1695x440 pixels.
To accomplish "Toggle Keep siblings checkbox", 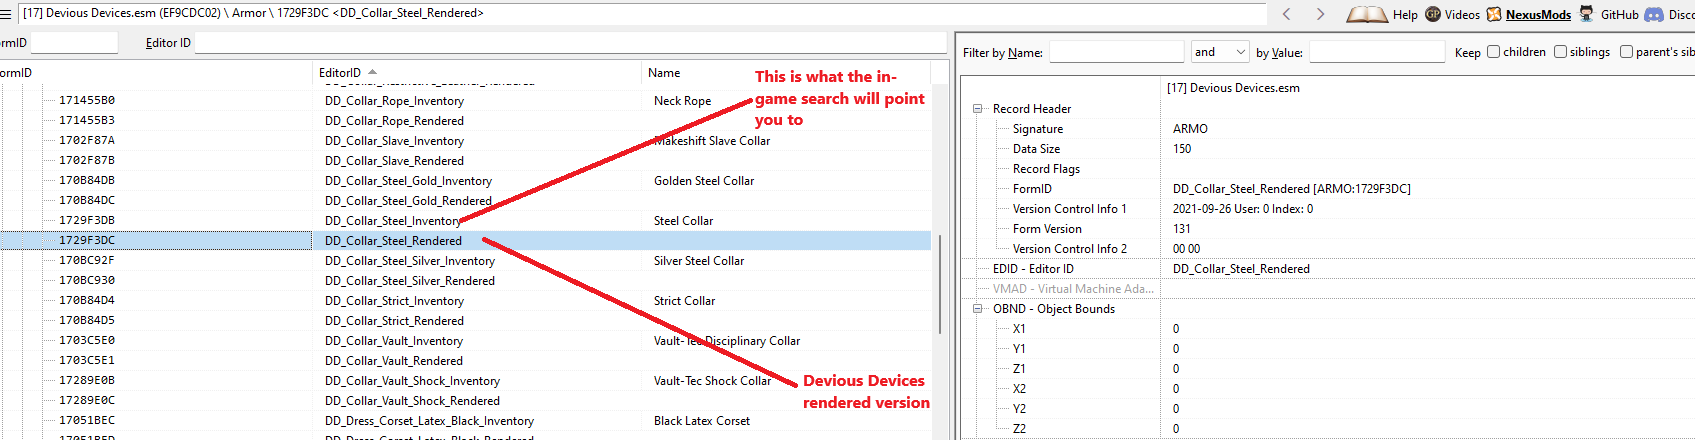I will [1560, 52].
